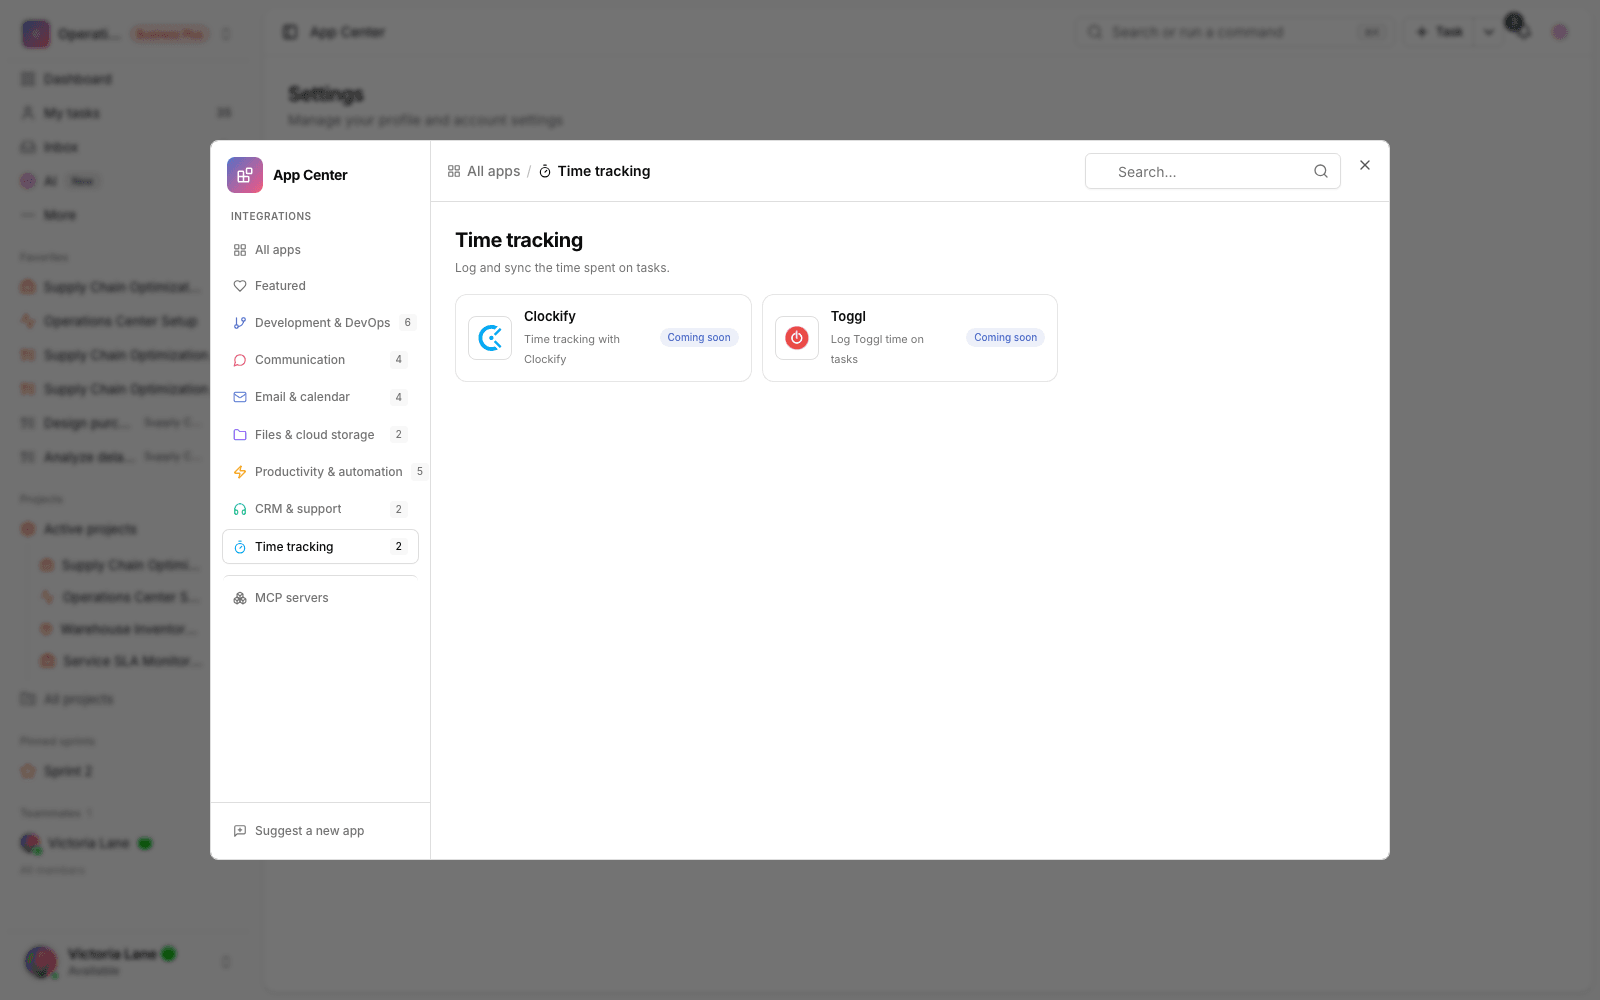Click the Time tracking breadcrumb
Screen dimensions: 1600x1000
point(595,171)
